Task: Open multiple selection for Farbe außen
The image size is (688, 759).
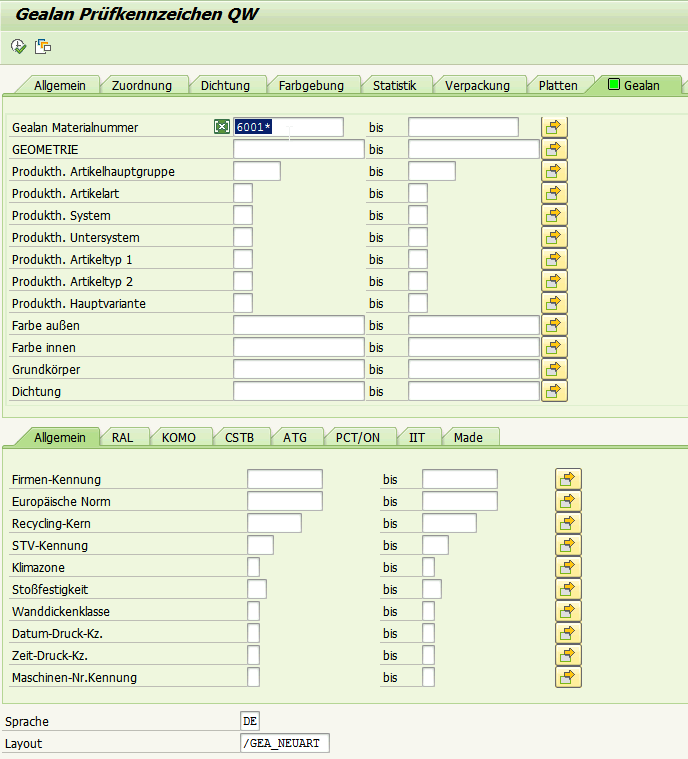Action: 554,325
